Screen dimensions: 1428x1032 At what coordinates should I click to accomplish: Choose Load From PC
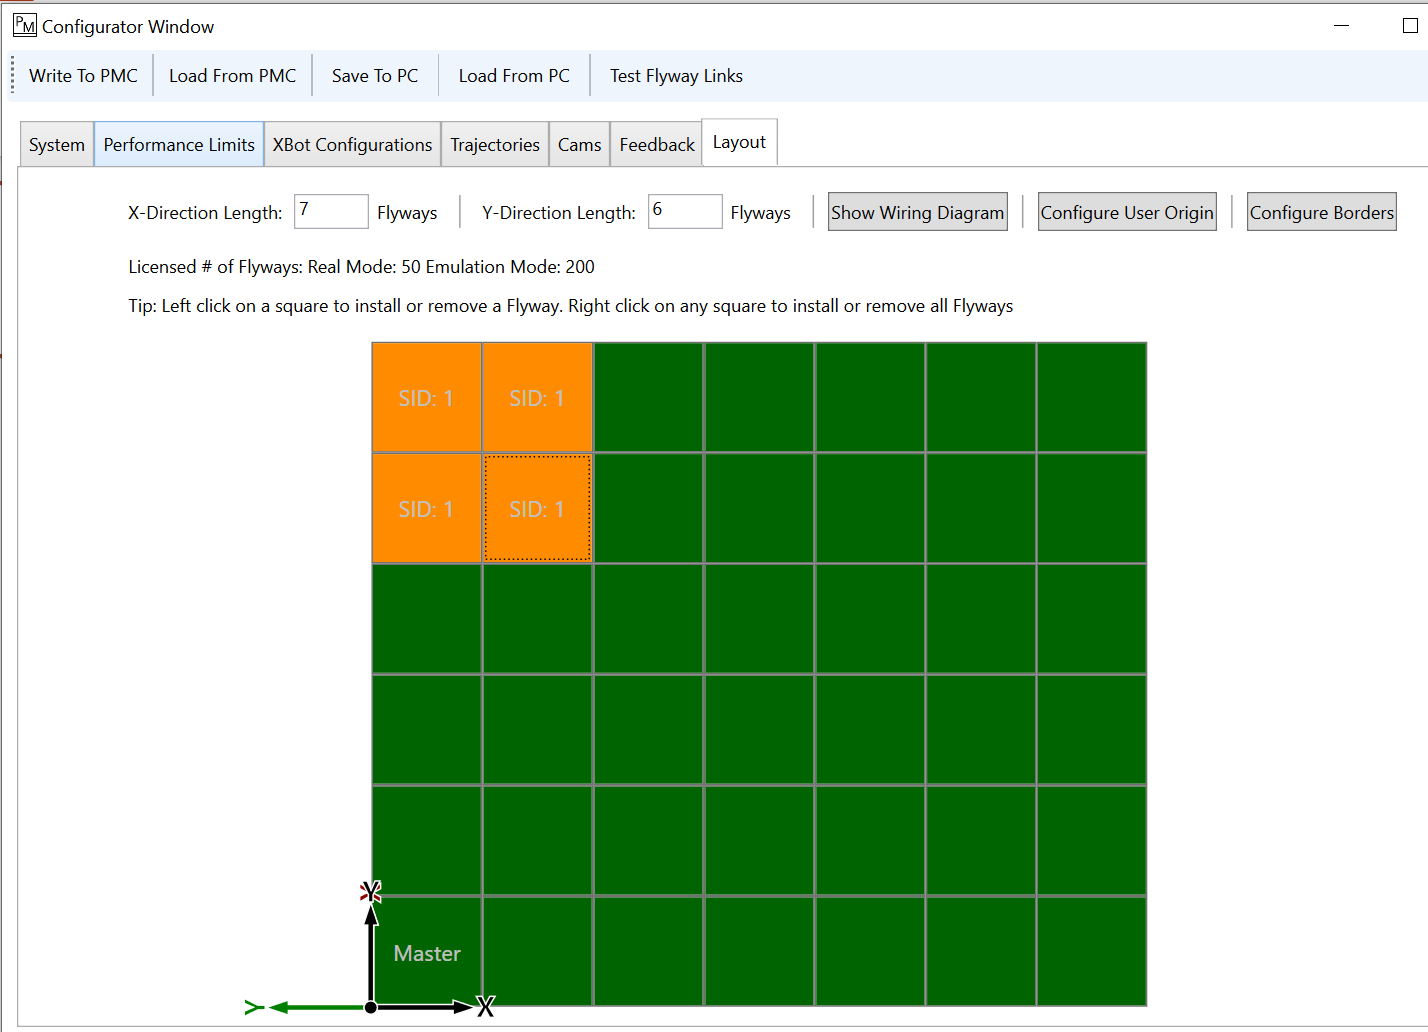tap(514, 76)
